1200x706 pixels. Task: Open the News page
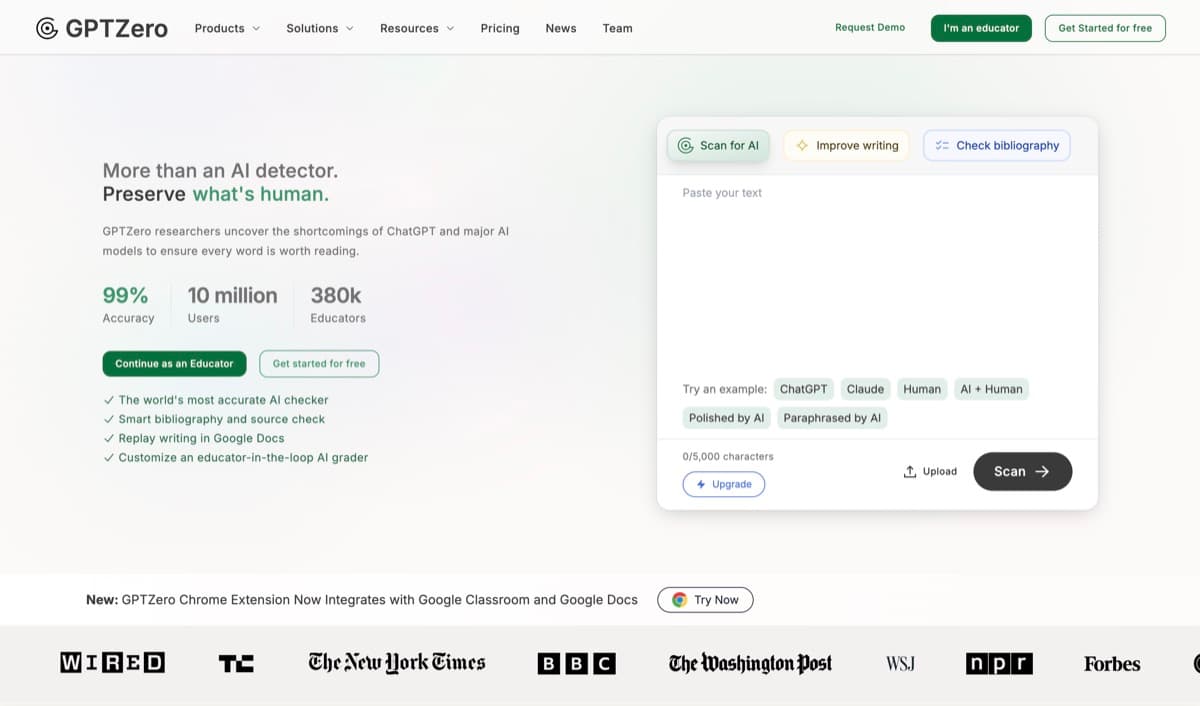(x=561, y=28)
